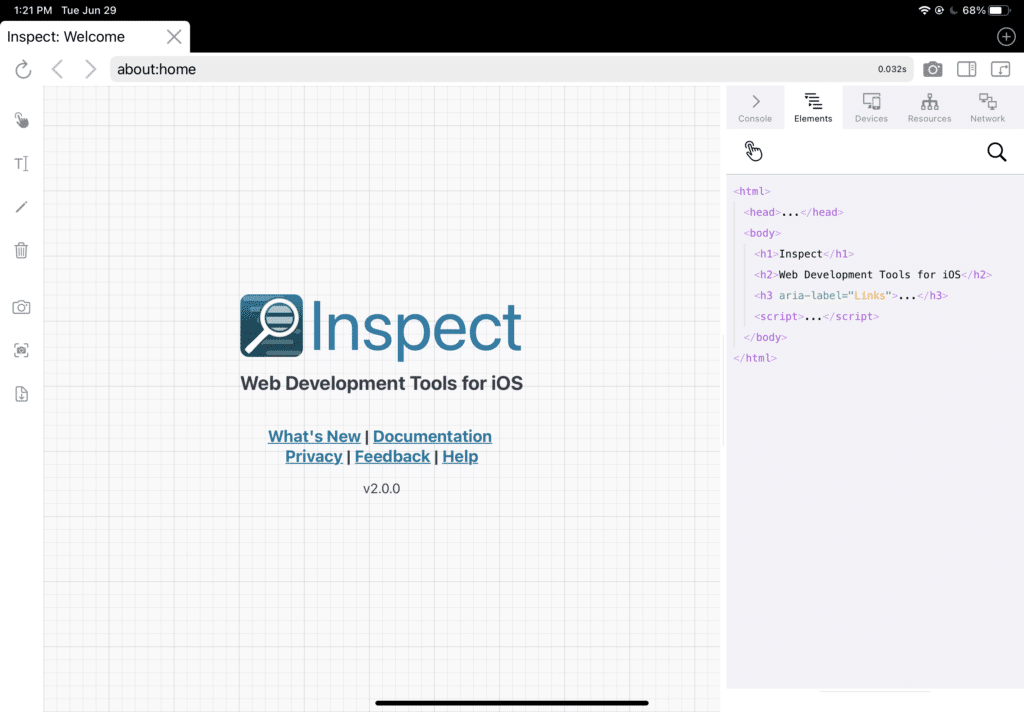
Task: Select the touch pointer tool in left sidebar
Action: click(22, 120)
